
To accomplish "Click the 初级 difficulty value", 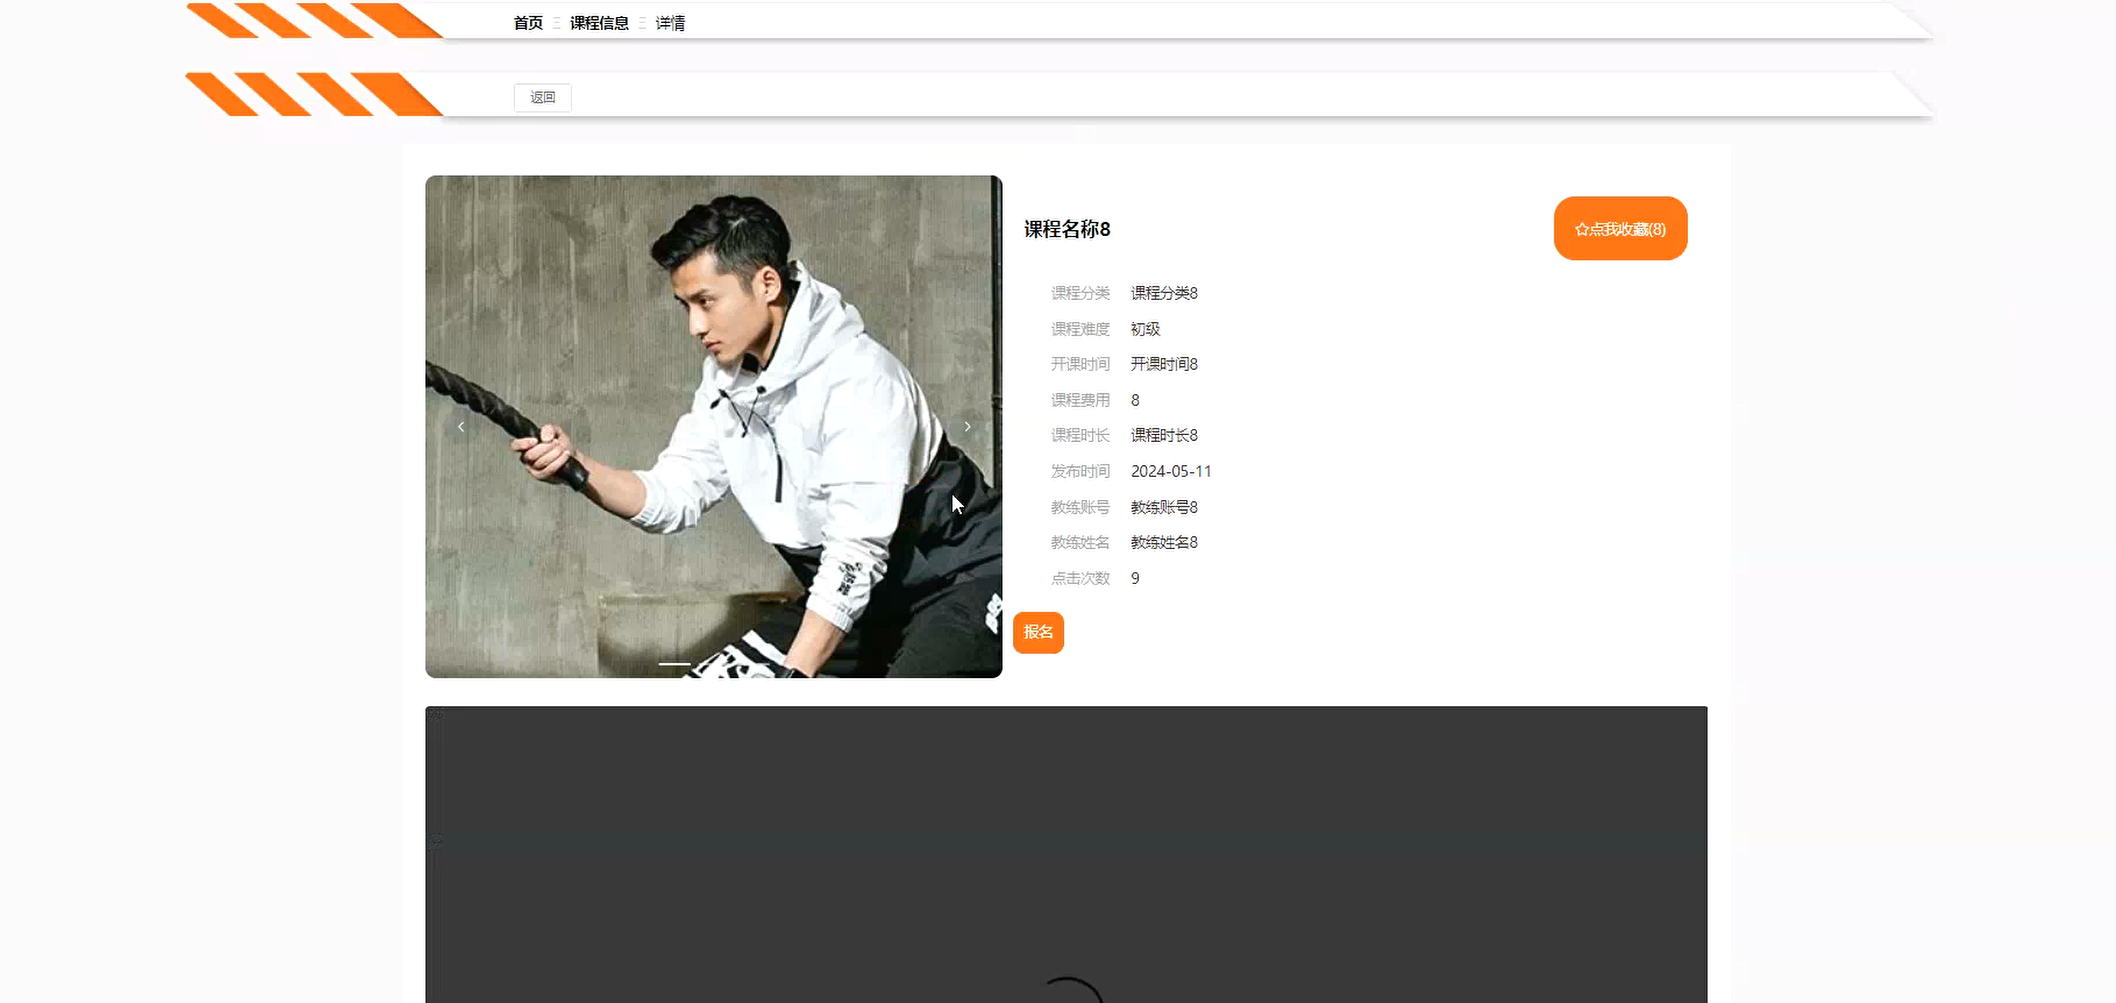I will [x=1145, y=329].
